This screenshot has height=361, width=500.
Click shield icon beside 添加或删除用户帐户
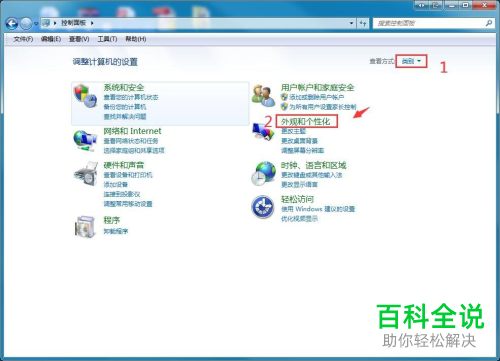coord(284,97)
